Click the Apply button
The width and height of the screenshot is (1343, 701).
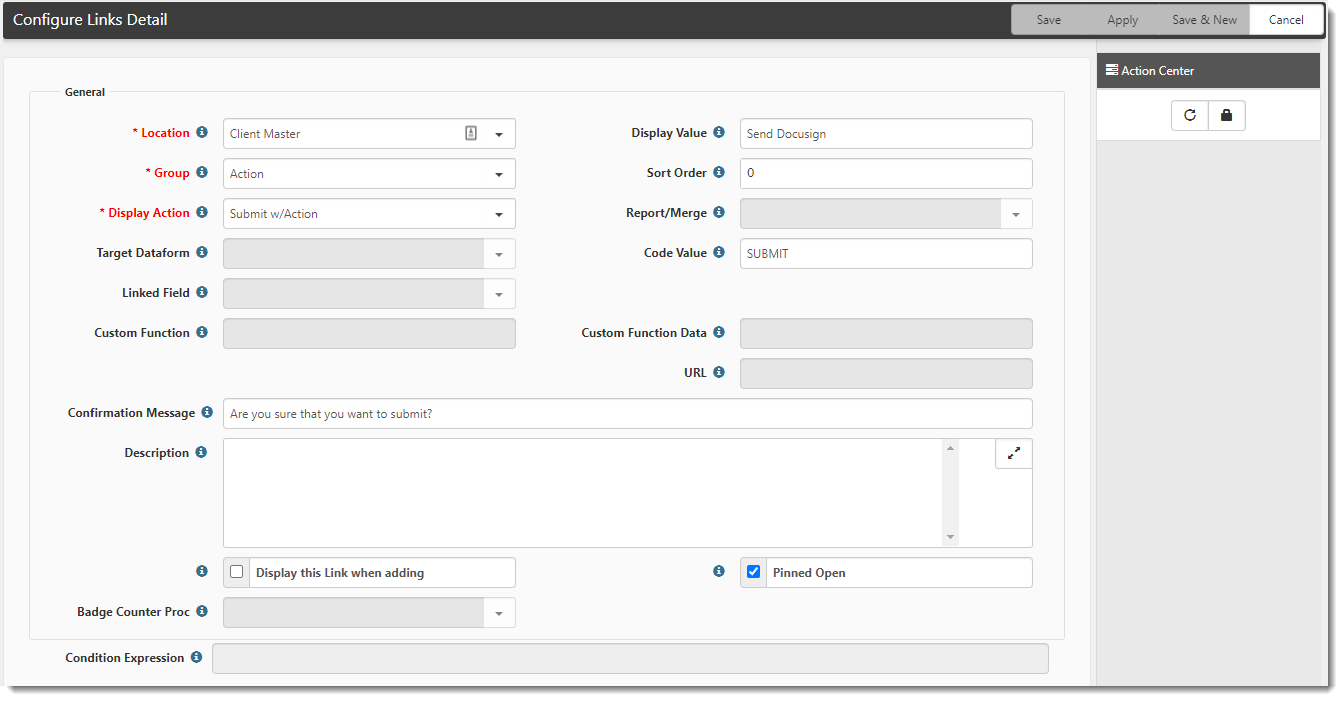1122,20
